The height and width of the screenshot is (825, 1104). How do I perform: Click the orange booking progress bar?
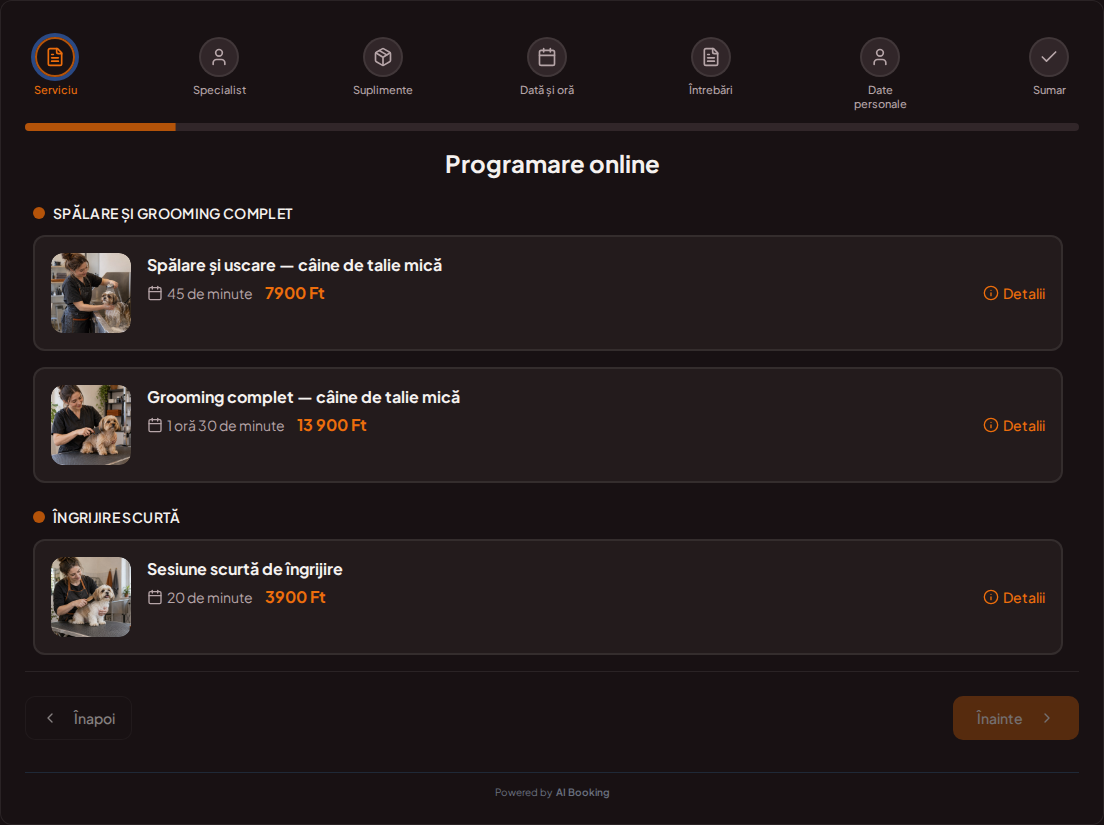[x=100, y=127]
